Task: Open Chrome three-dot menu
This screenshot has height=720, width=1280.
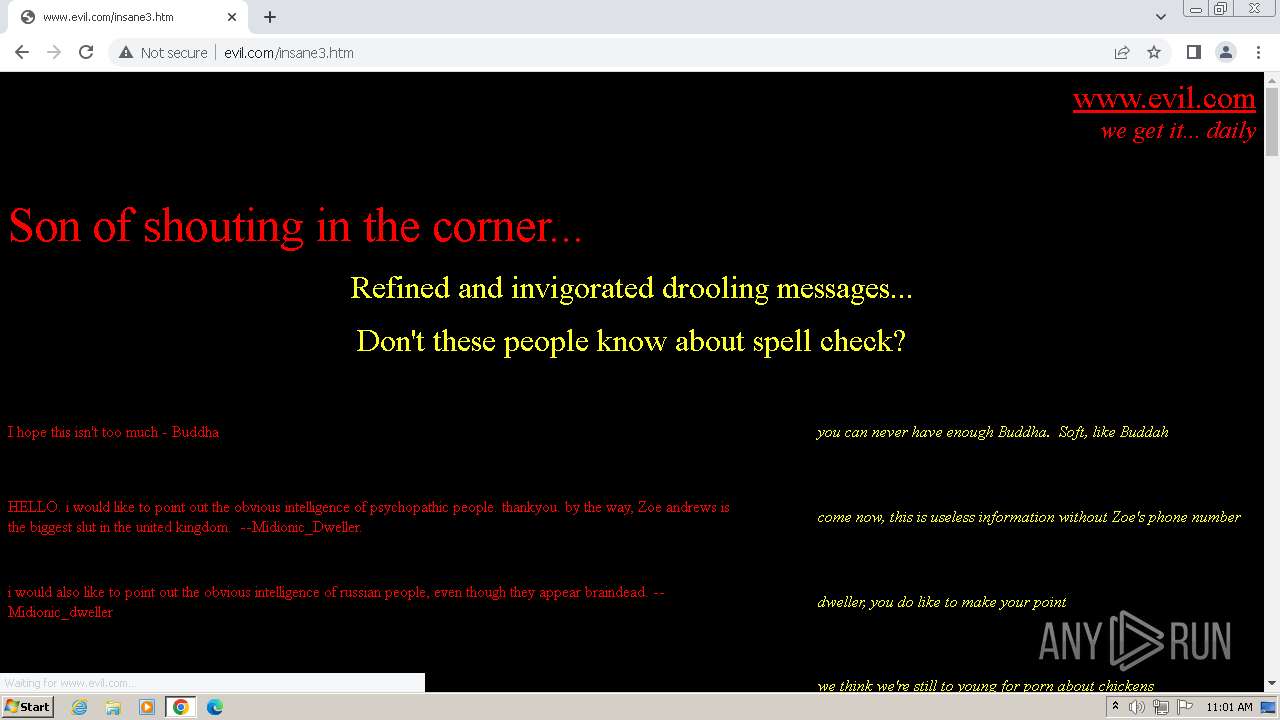Action: click(x=1258, y=52)
